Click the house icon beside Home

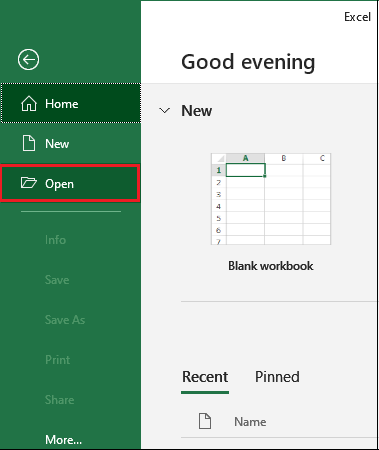click(29, 104)
